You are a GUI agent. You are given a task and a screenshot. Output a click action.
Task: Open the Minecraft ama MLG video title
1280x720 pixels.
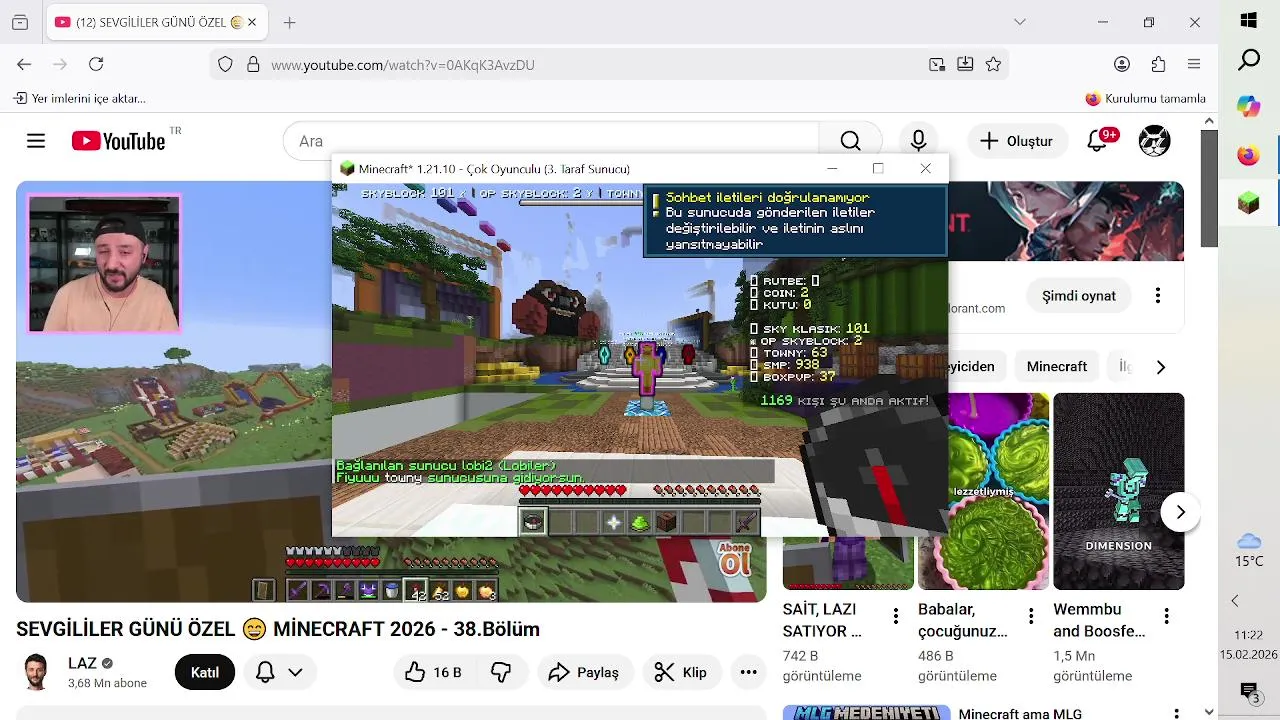coord(1020,714)
